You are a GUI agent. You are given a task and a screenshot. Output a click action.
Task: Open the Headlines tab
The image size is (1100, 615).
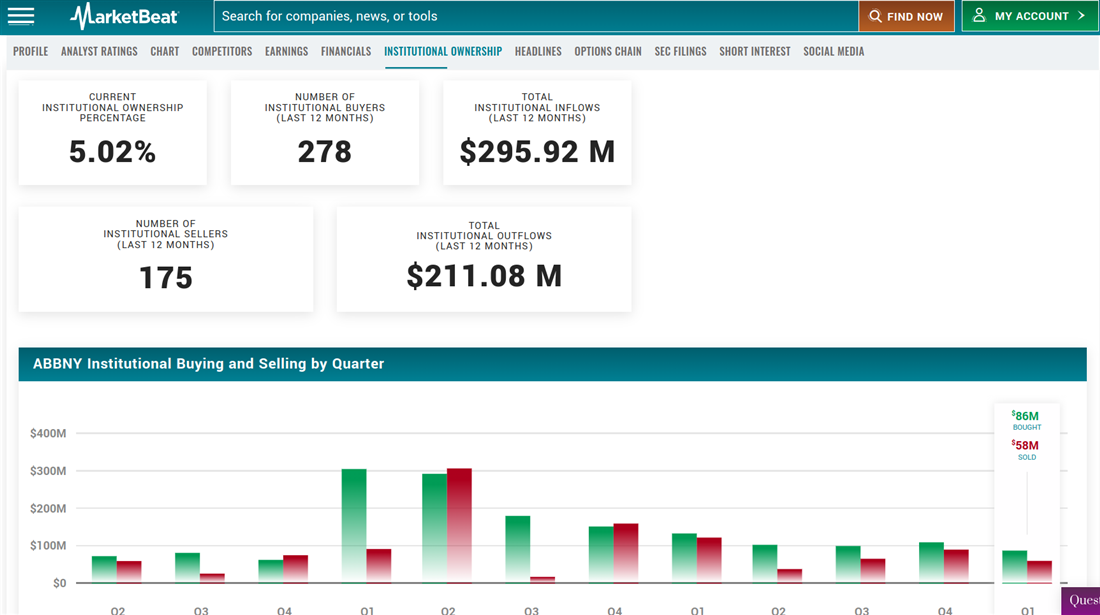[538, 51]
